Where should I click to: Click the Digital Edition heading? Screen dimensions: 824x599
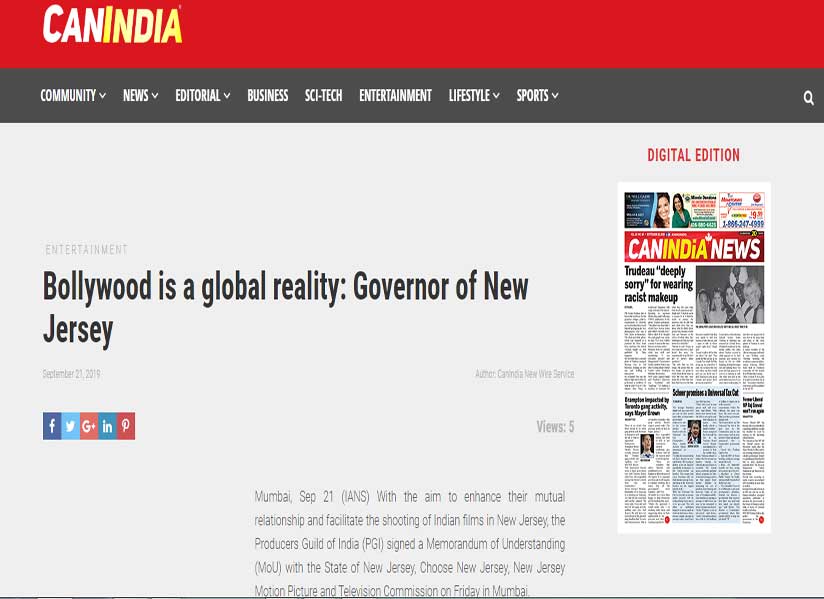click(694, 155)
